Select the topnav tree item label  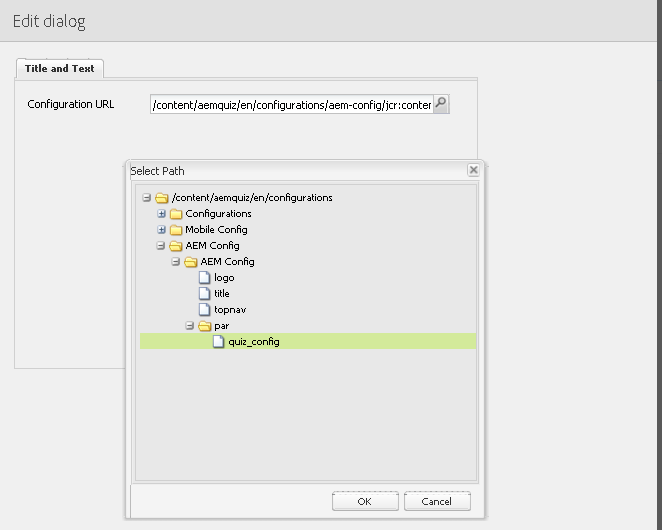229,309
